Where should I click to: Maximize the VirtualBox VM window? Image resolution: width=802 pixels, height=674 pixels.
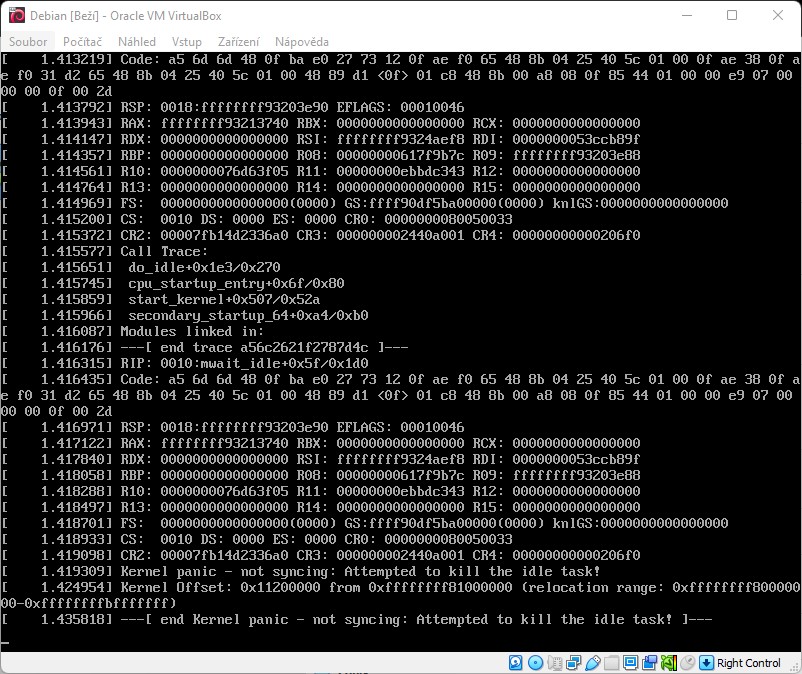(x=732, y=15)
